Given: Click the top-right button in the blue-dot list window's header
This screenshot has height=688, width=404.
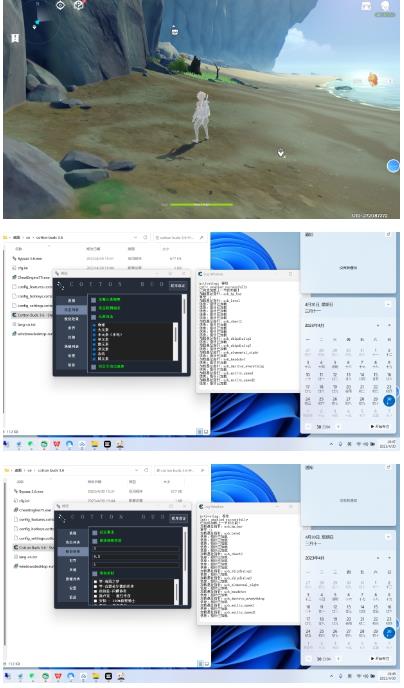Looking at the screenshot, I should (x=178, y=285).
